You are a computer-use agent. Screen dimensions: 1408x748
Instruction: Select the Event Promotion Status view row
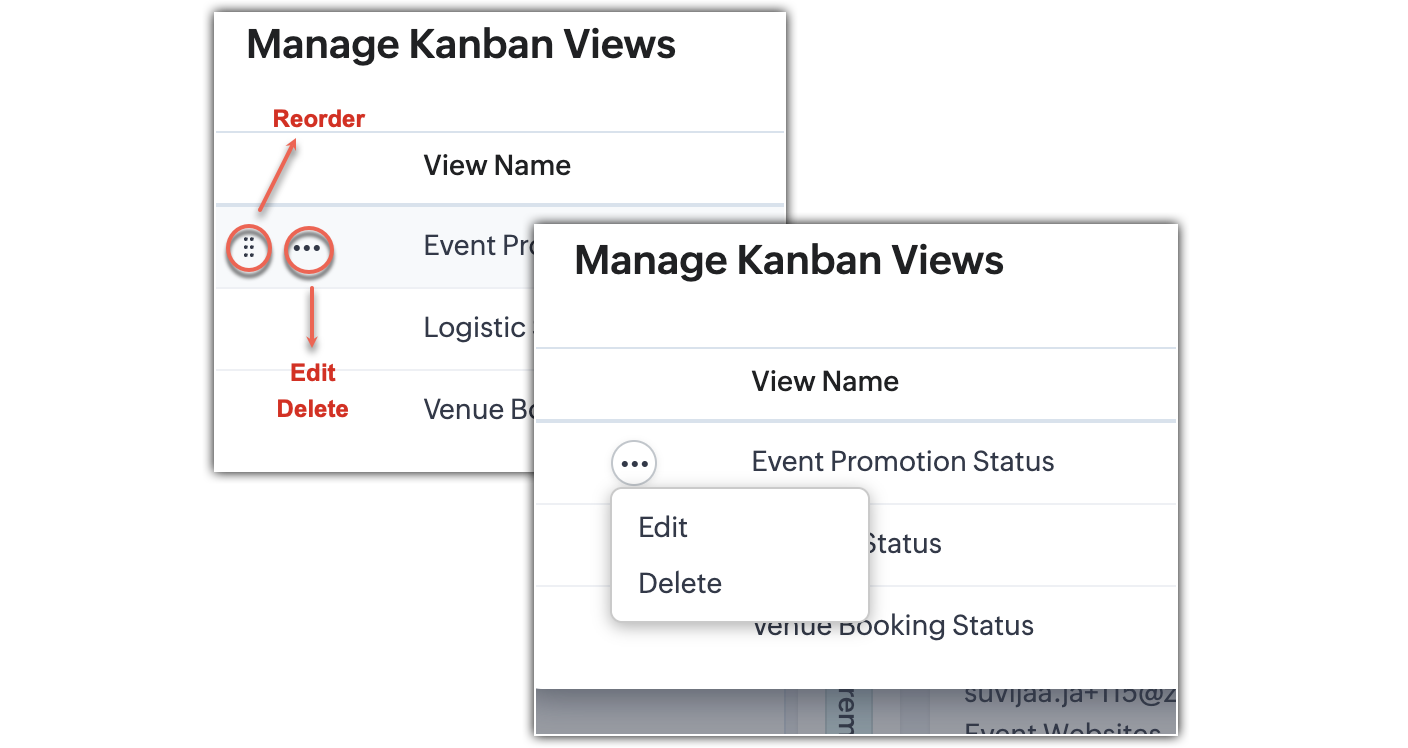coord(856,462)
